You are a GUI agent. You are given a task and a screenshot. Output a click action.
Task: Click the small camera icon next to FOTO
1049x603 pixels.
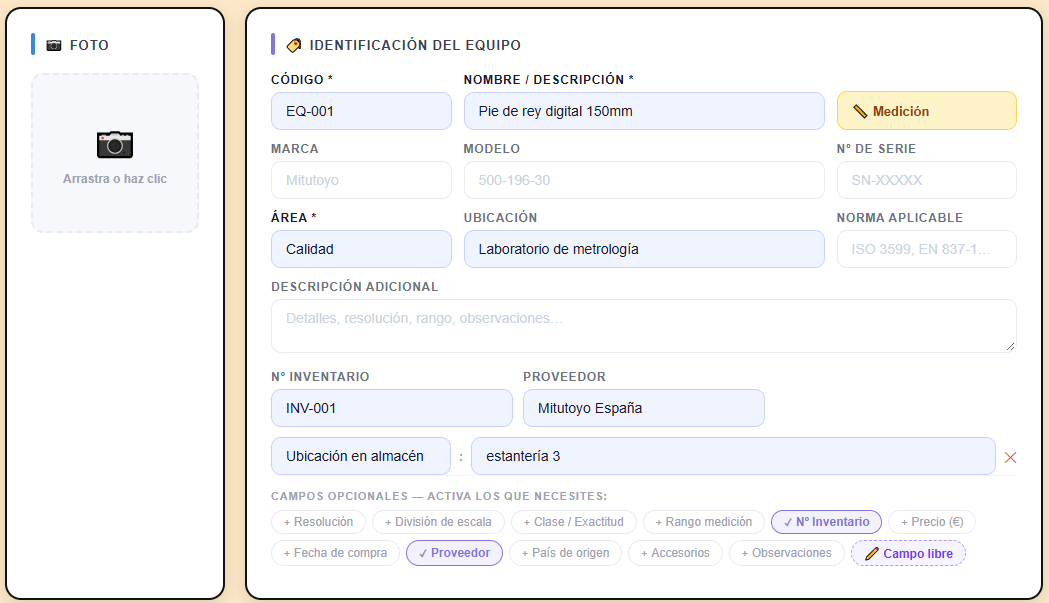pos(54,46)
